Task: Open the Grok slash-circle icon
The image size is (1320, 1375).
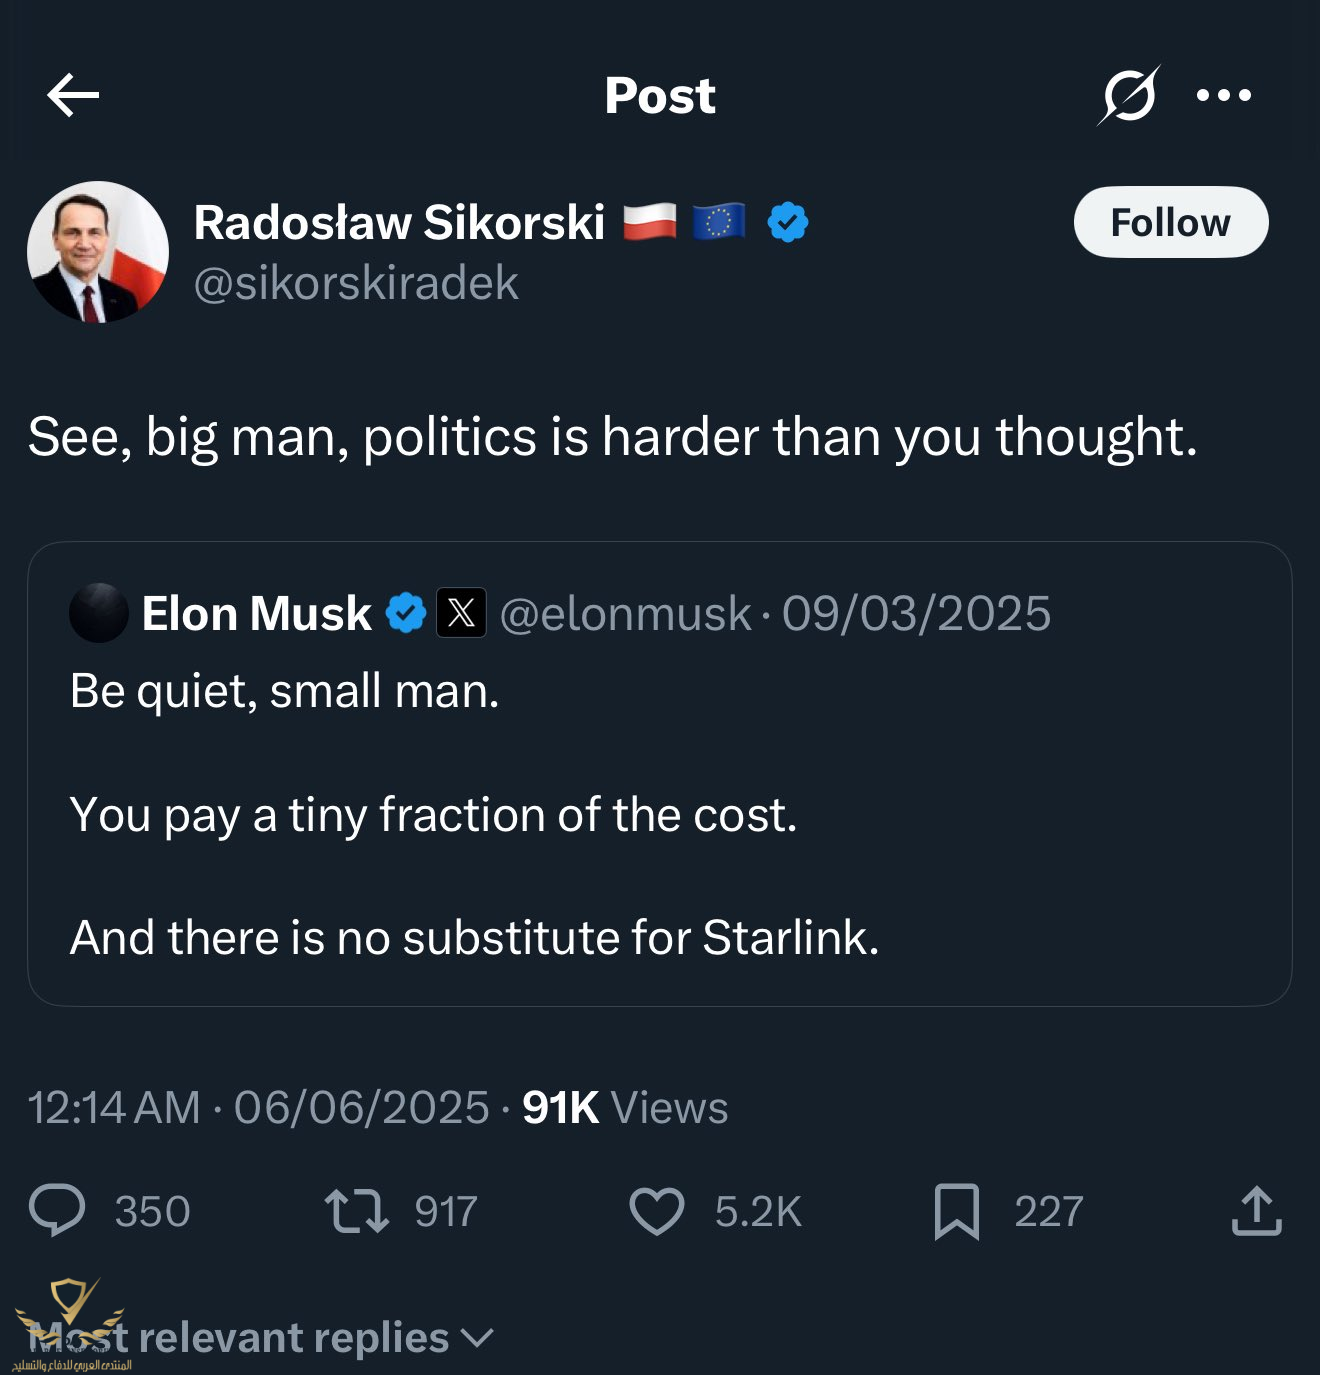Action: click(1129, 96)
